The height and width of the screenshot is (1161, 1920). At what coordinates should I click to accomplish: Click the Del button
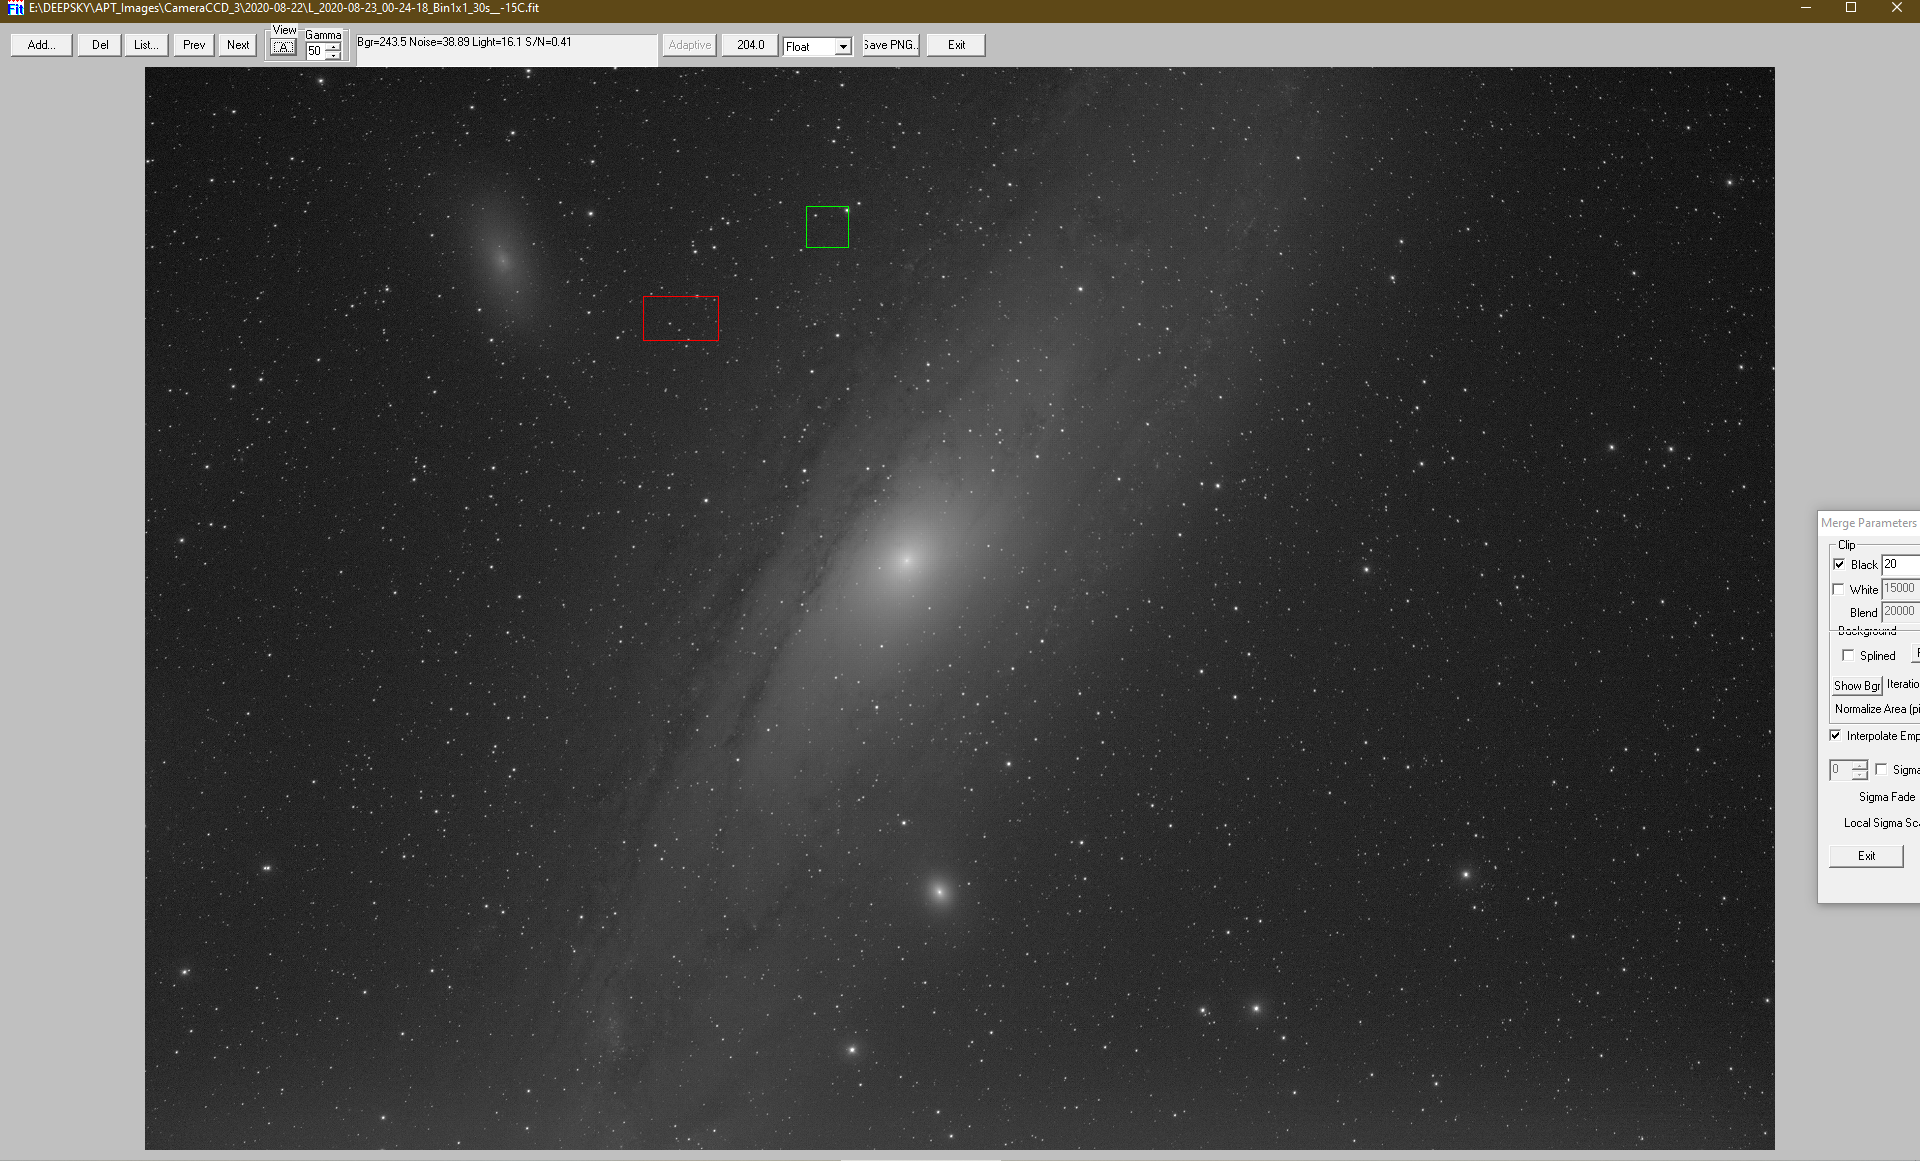point(100,45)
